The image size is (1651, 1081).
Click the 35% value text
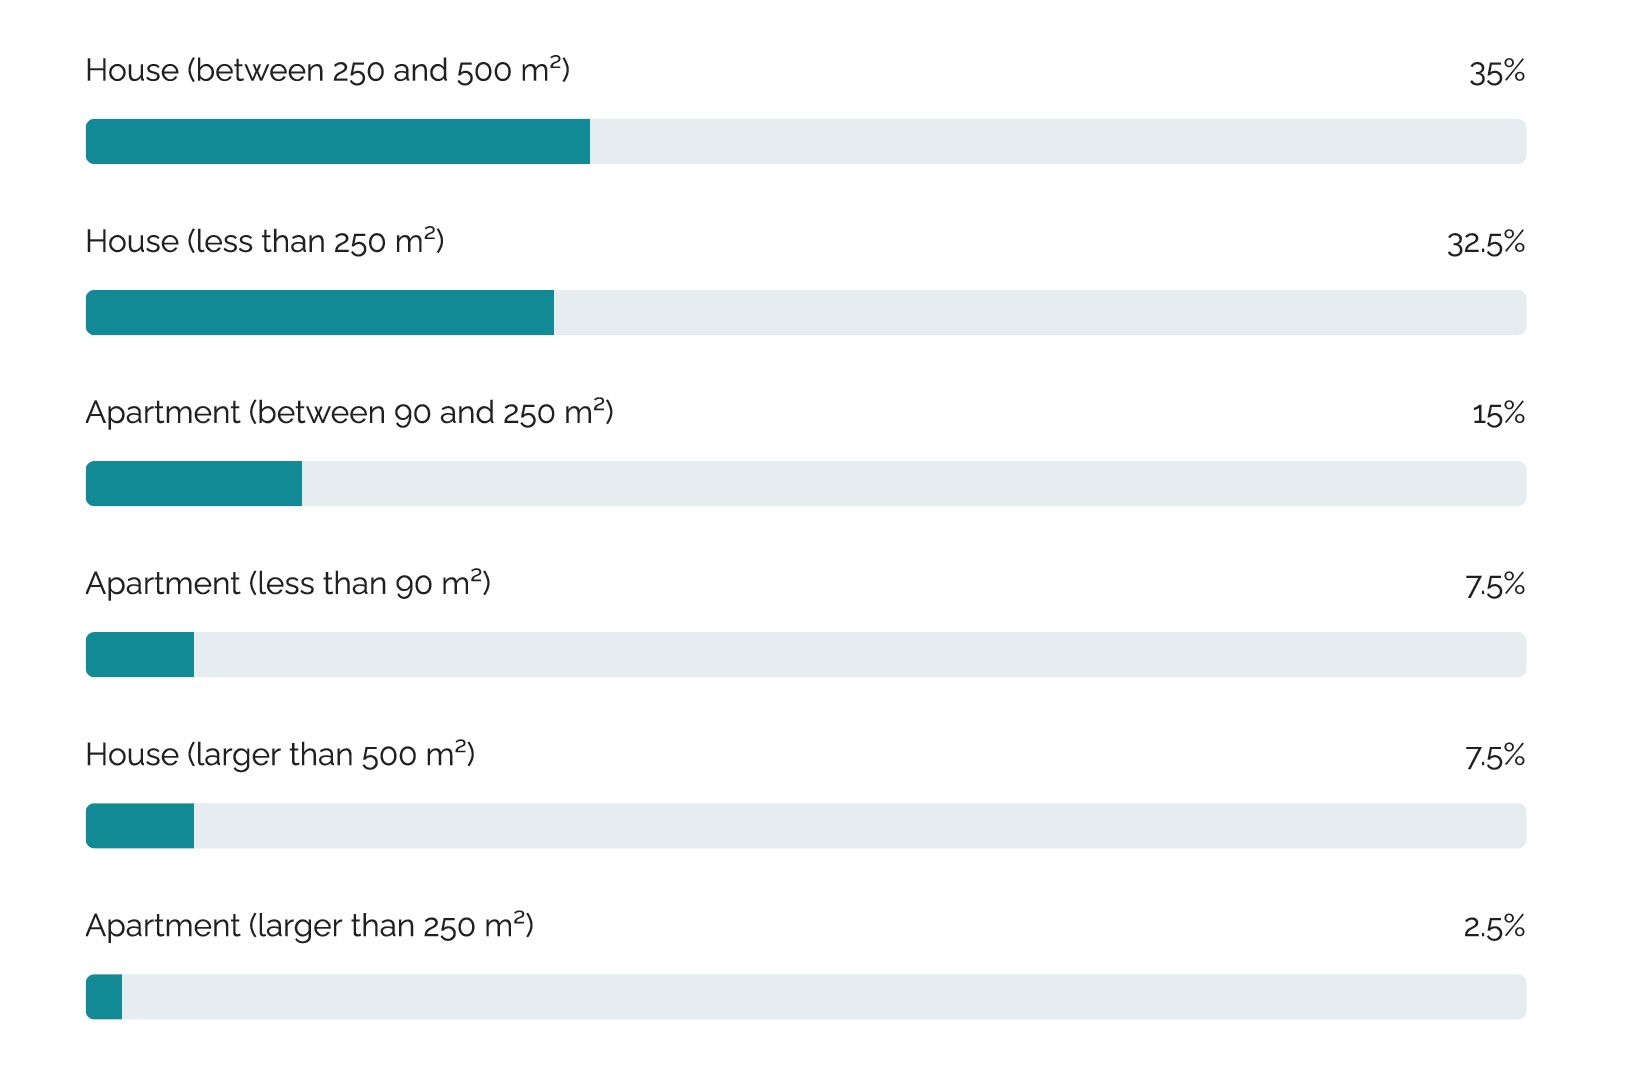[x=1496, y=72]
